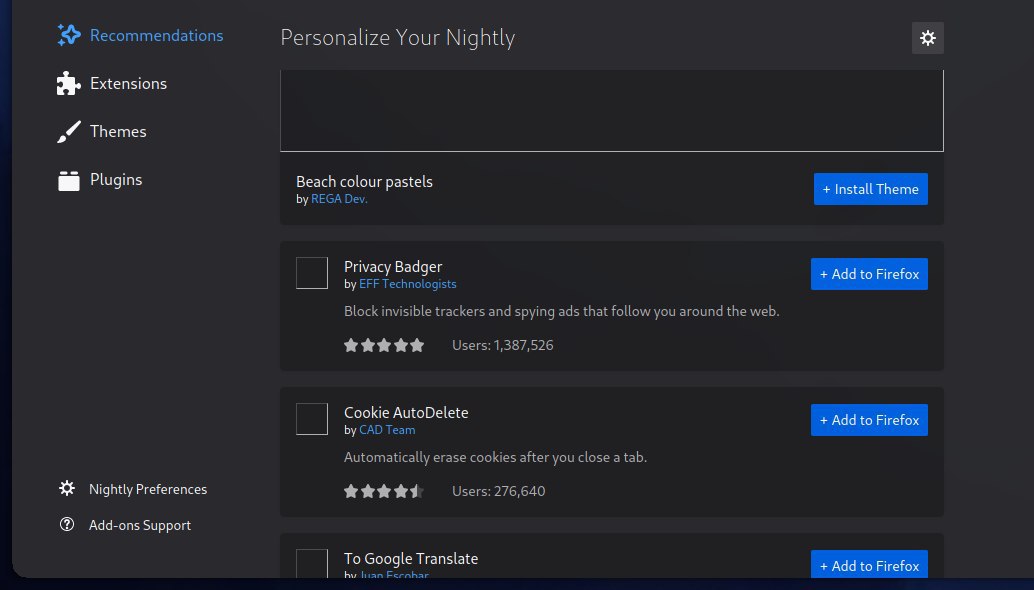Click Users: 1,387,526 text
The image size is (1034, 590).
pos(502,345)
